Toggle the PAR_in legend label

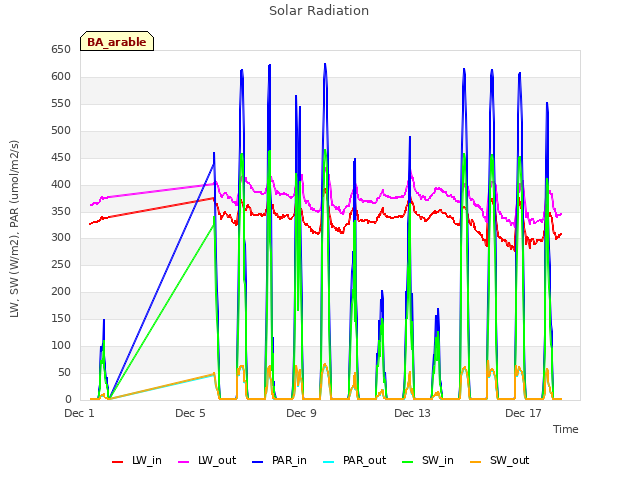click(x=289, y=461)
